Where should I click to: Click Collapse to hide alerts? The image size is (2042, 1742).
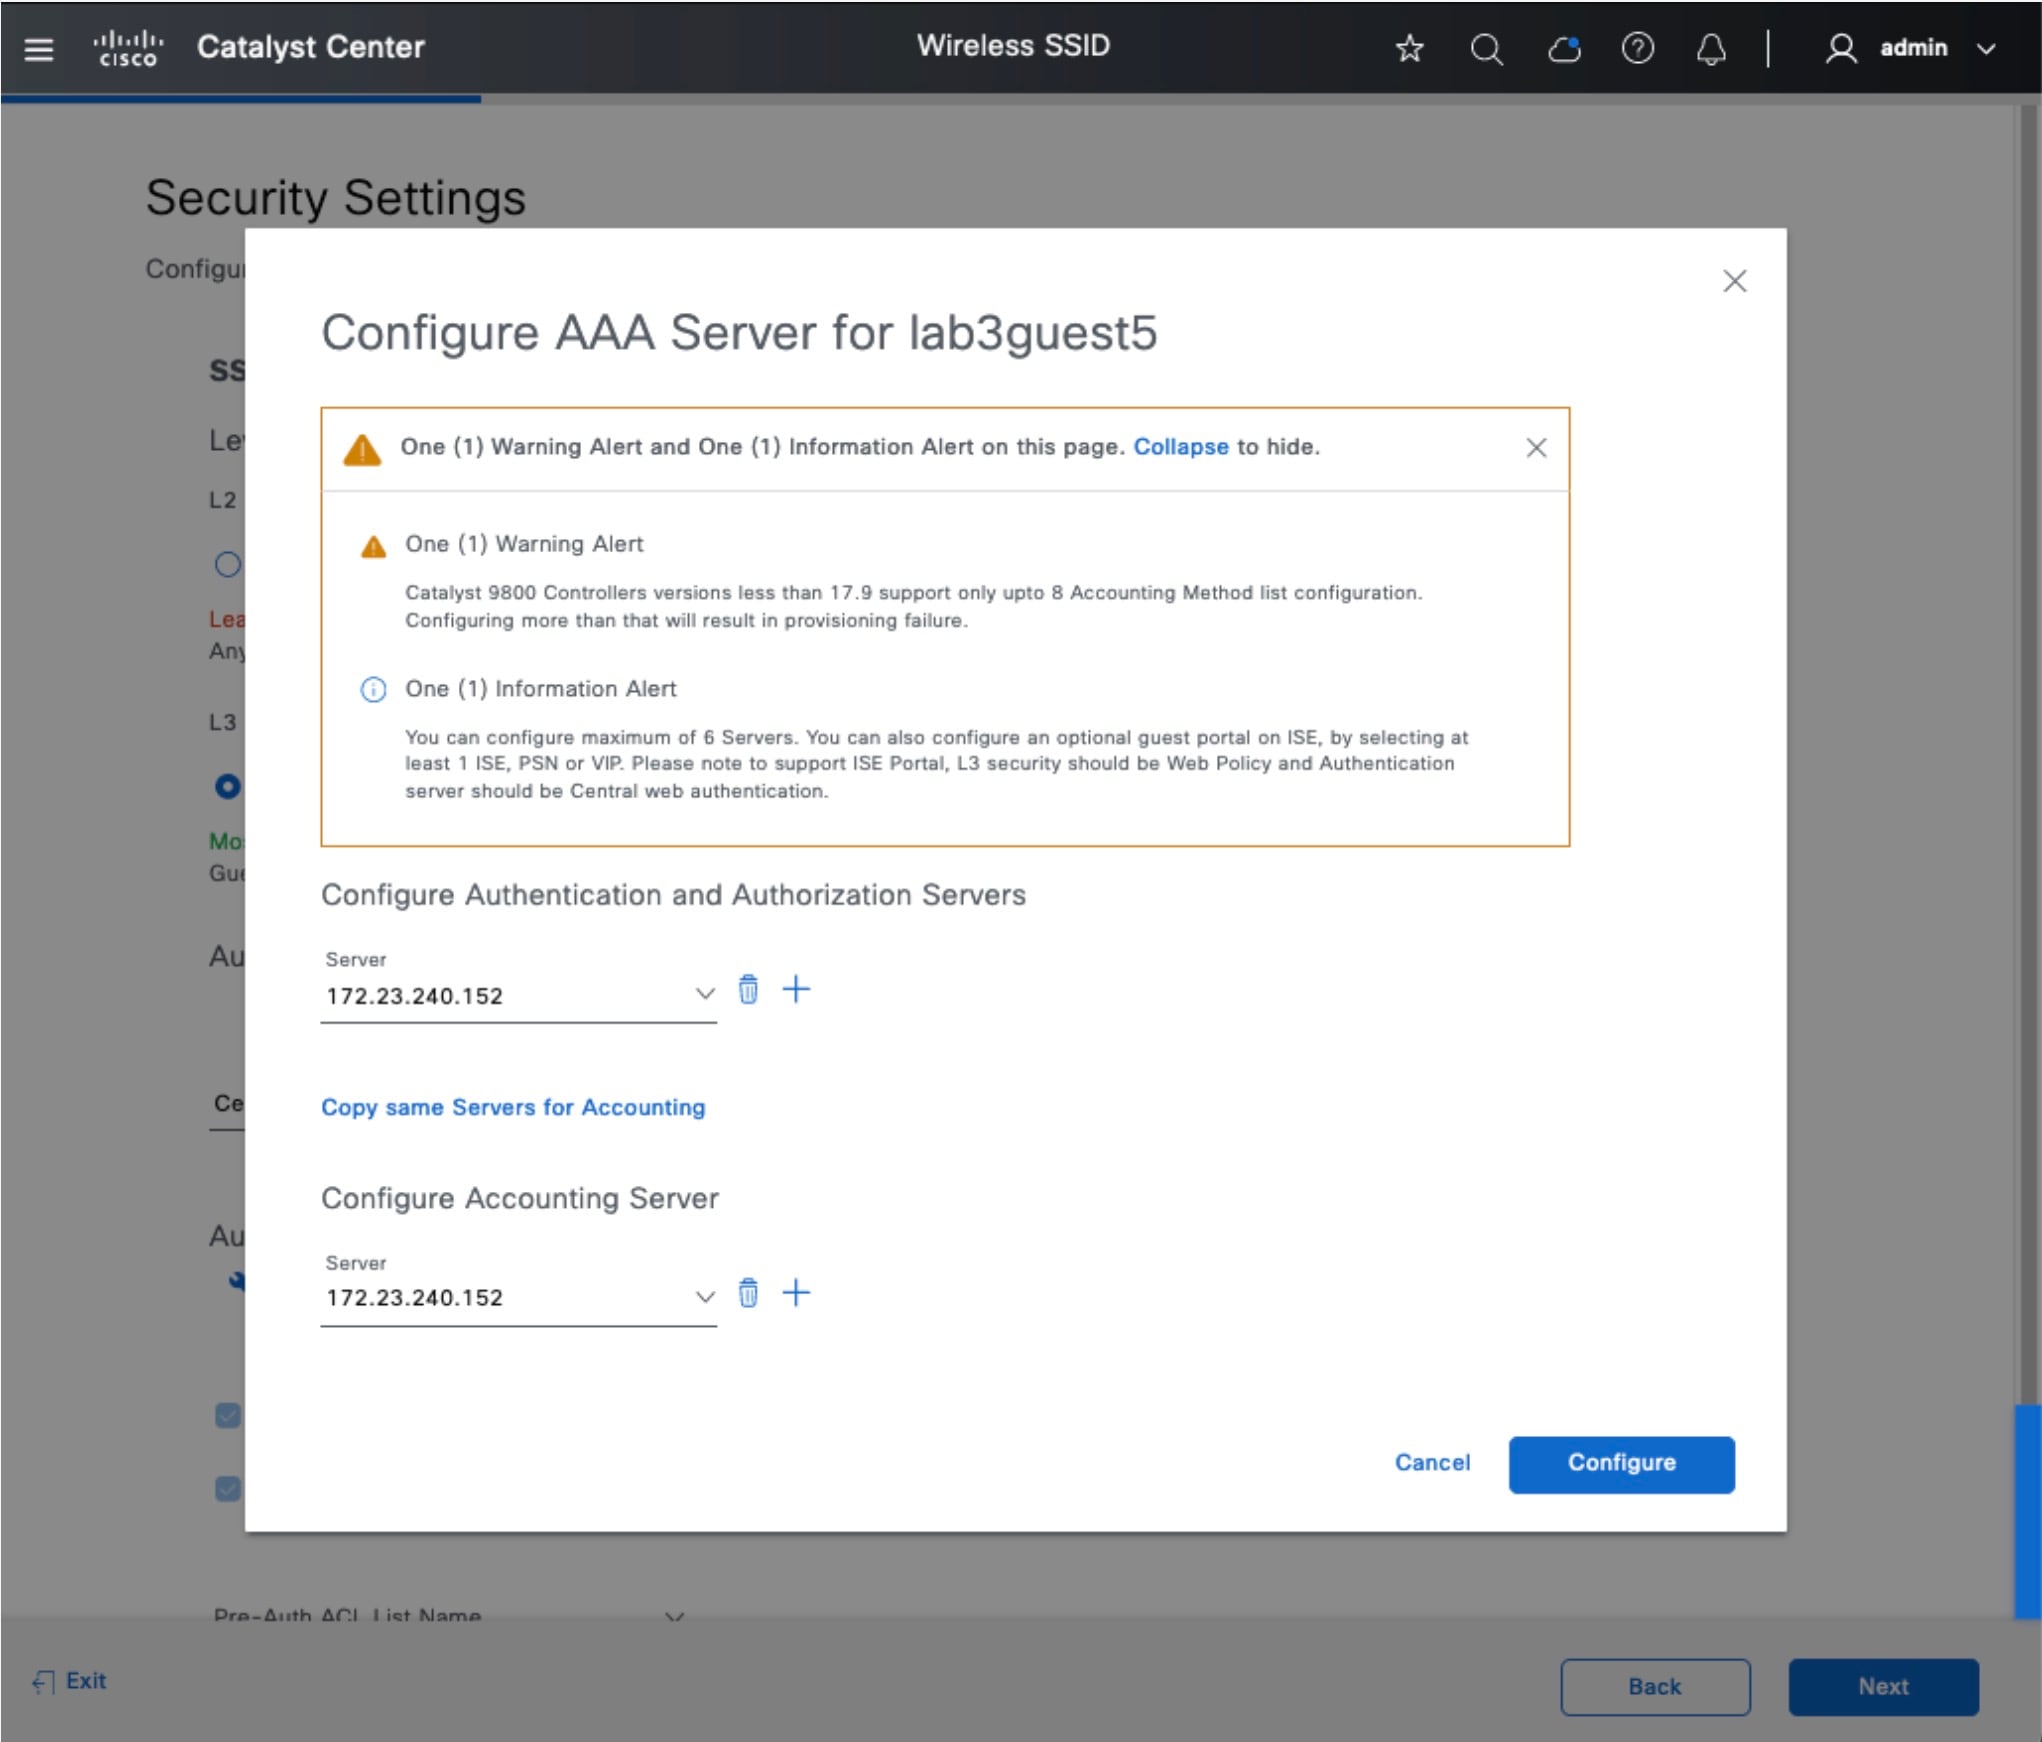click(1180, 447)
